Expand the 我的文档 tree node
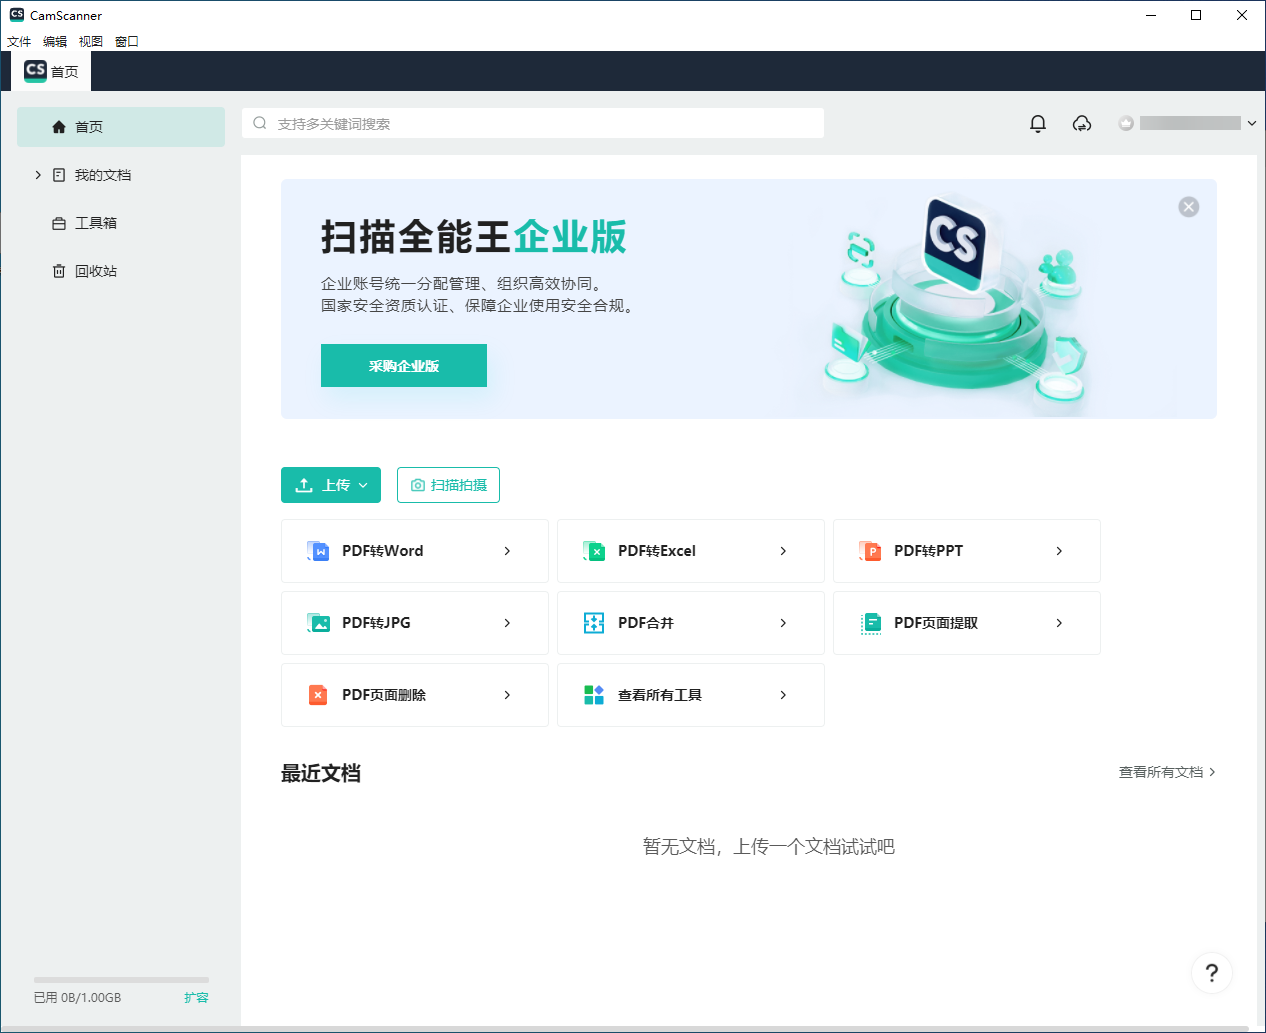1266x1033 pixels. click(38, 175)
